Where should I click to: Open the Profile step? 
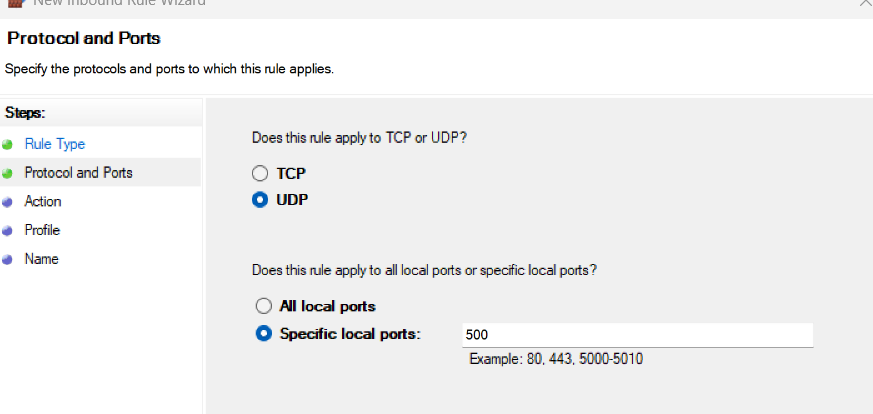(x=42, y=230)
